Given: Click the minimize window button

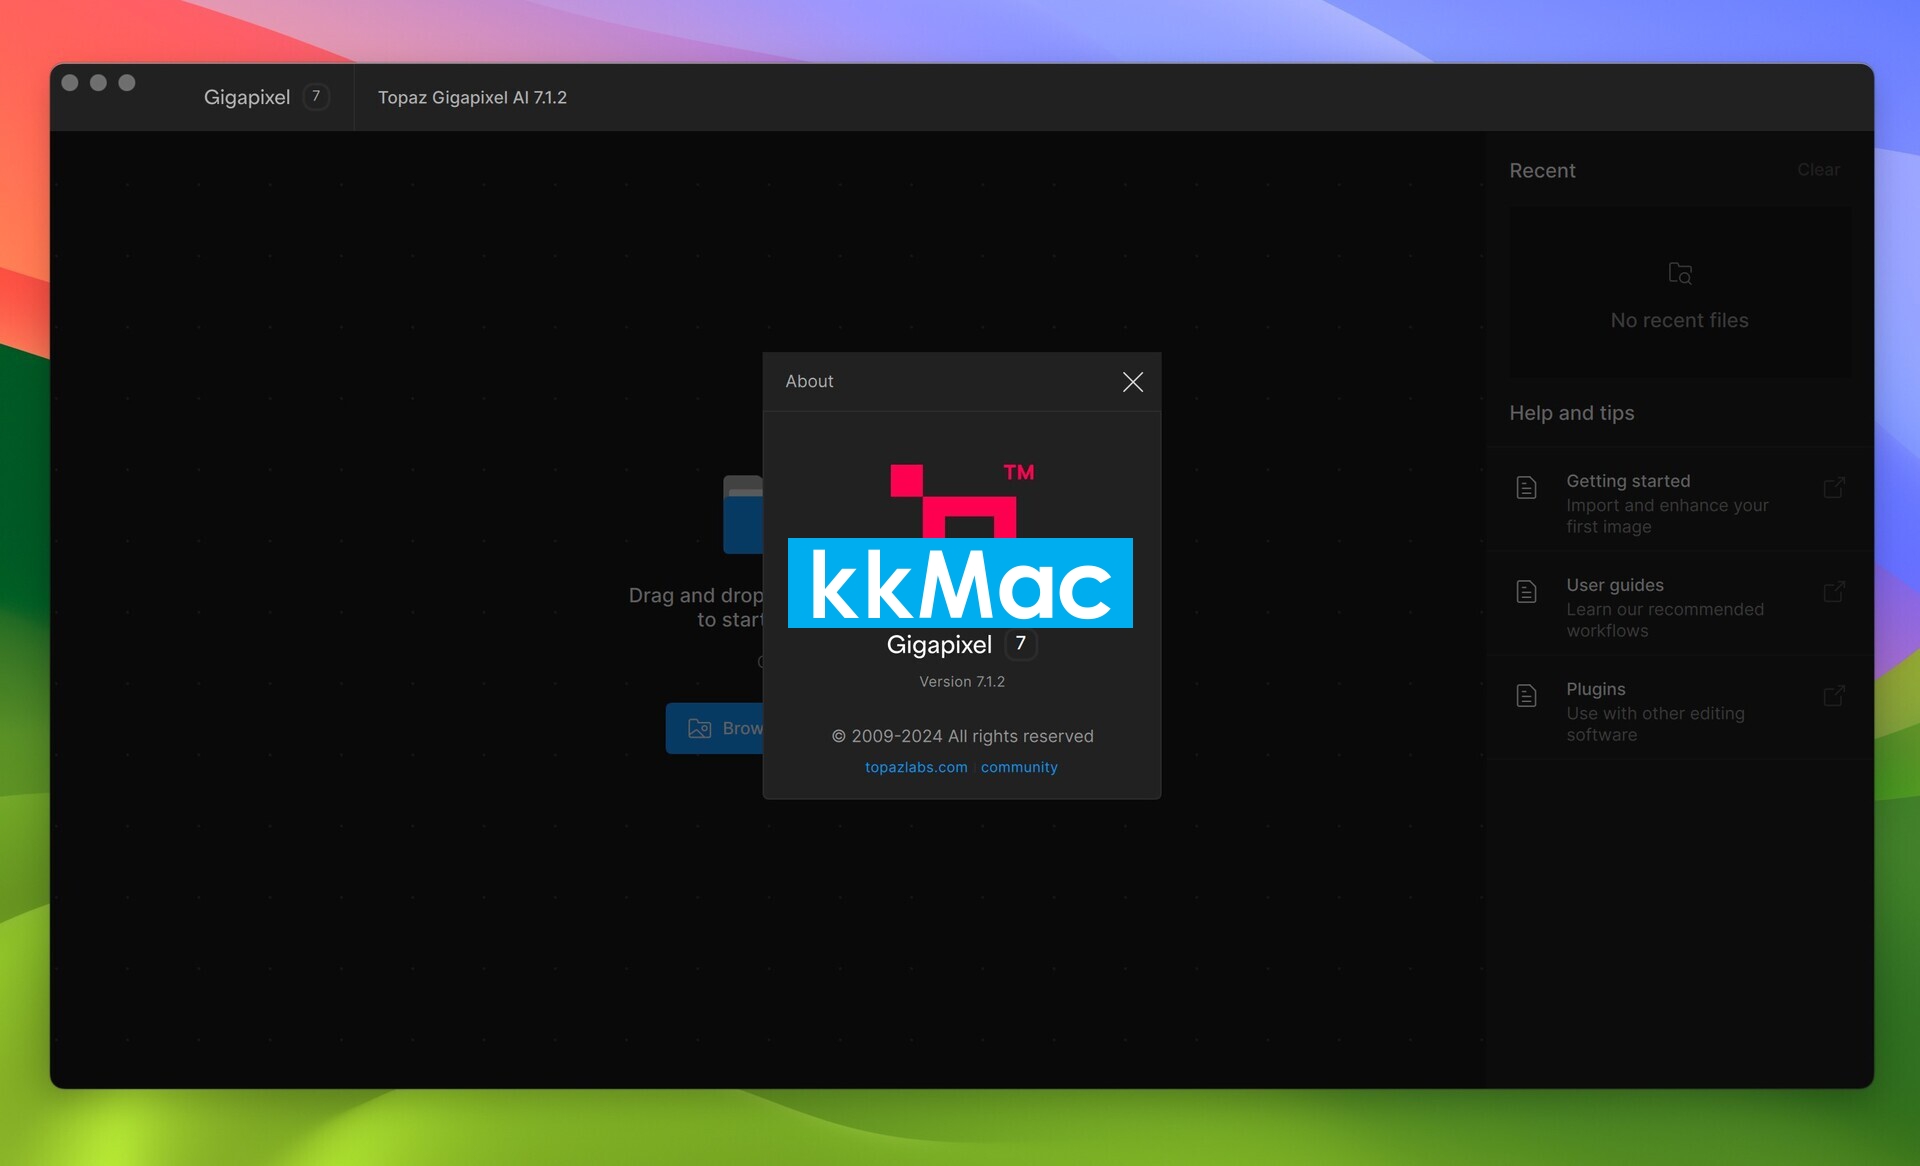Looking at the screenshot, I should 98,83.
